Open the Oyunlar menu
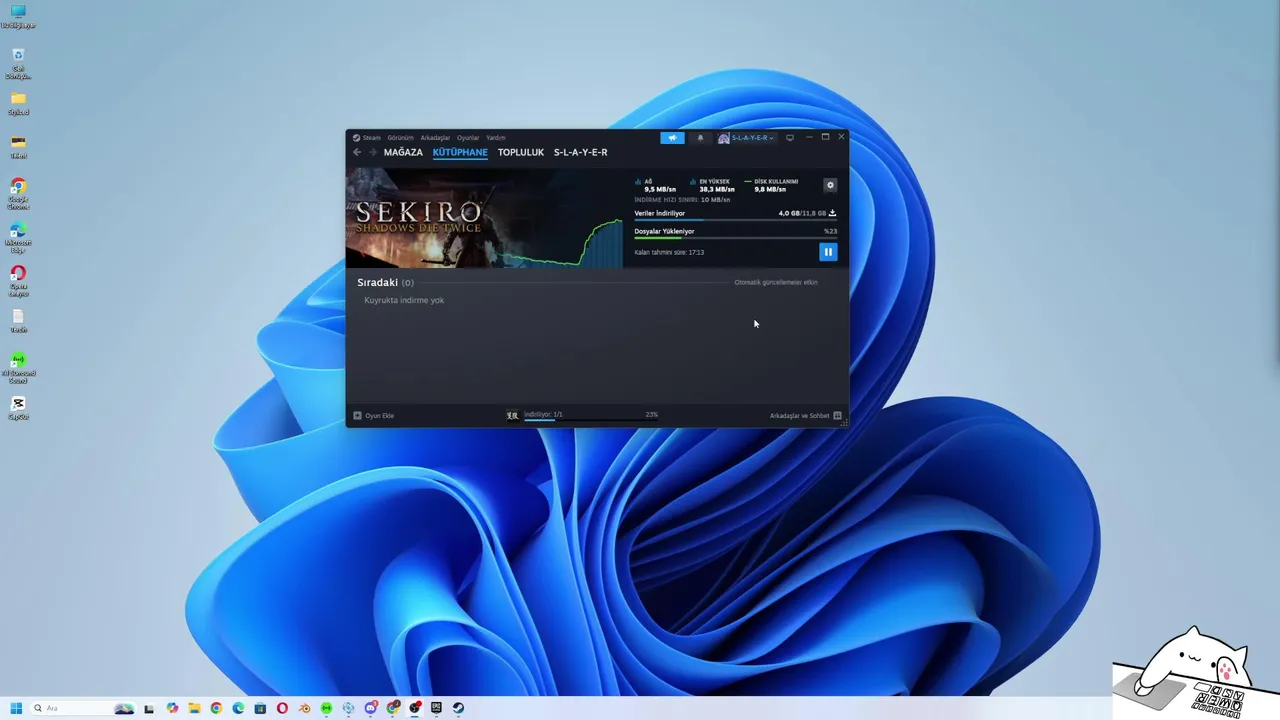The width and height of the screenshot is (1280, 720). click(x=468, y=138)
